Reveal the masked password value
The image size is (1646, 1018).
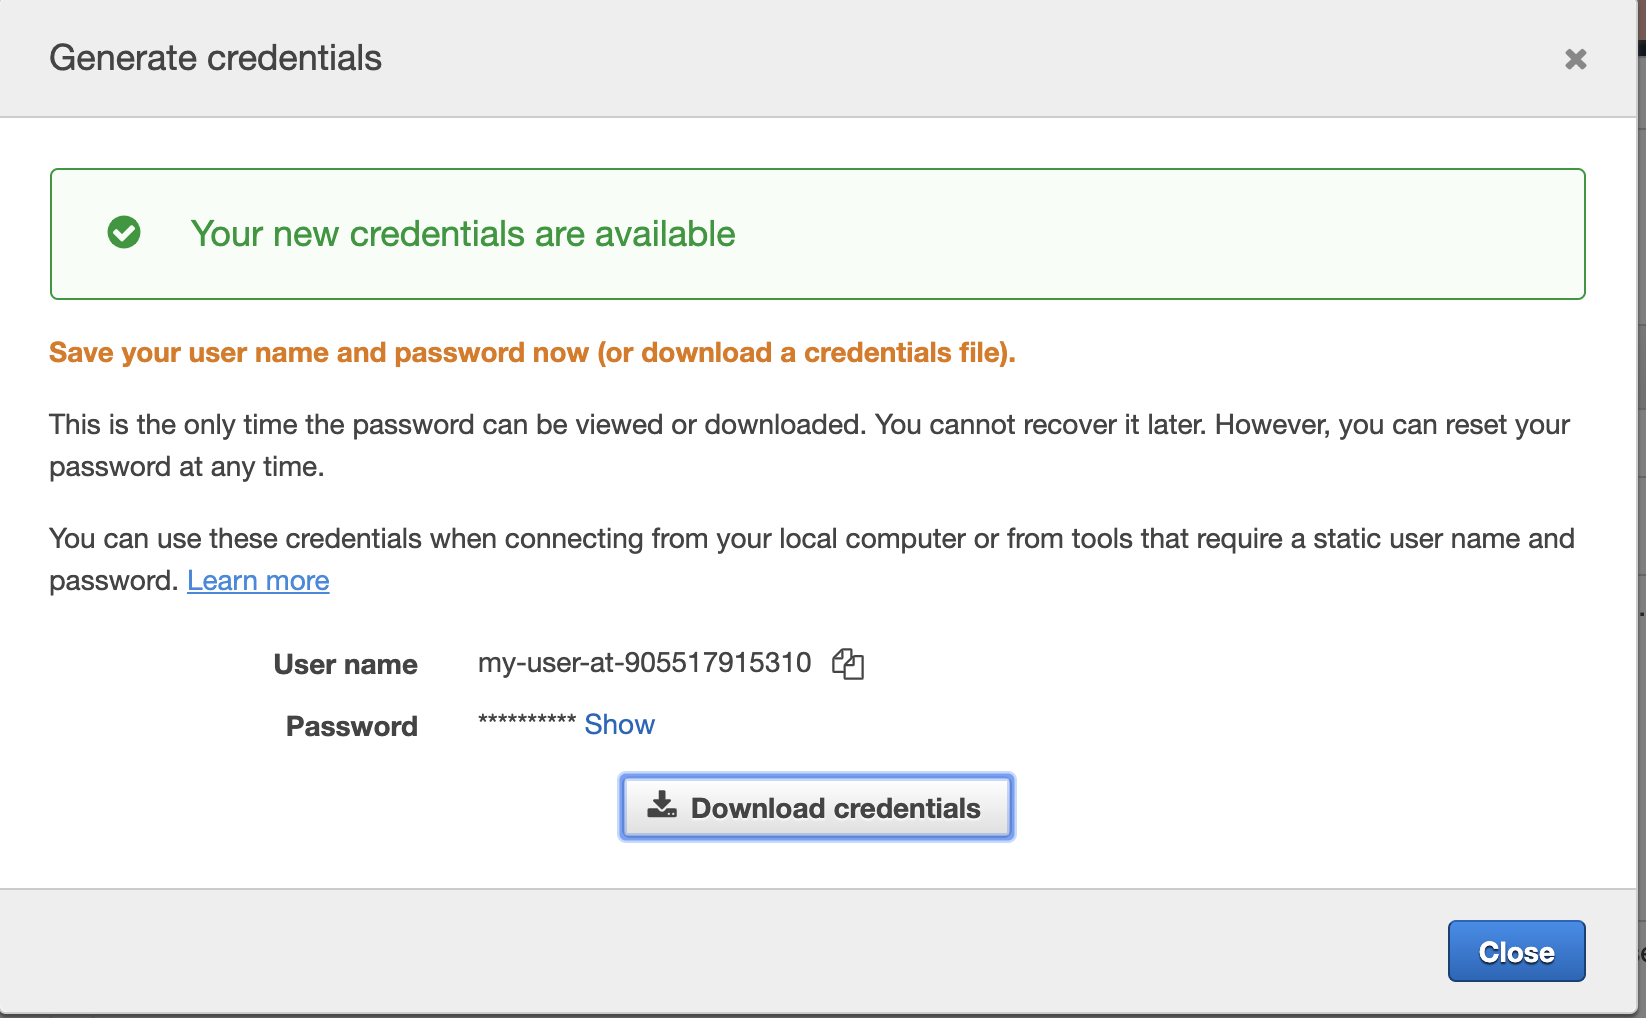(x=619, y=724)
